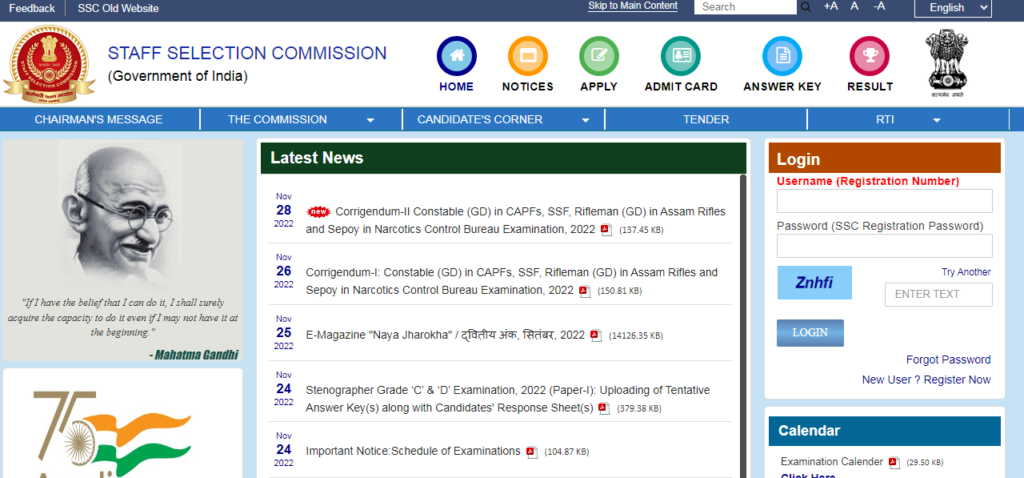Open The Commission menu item

(x=278, y=120)
